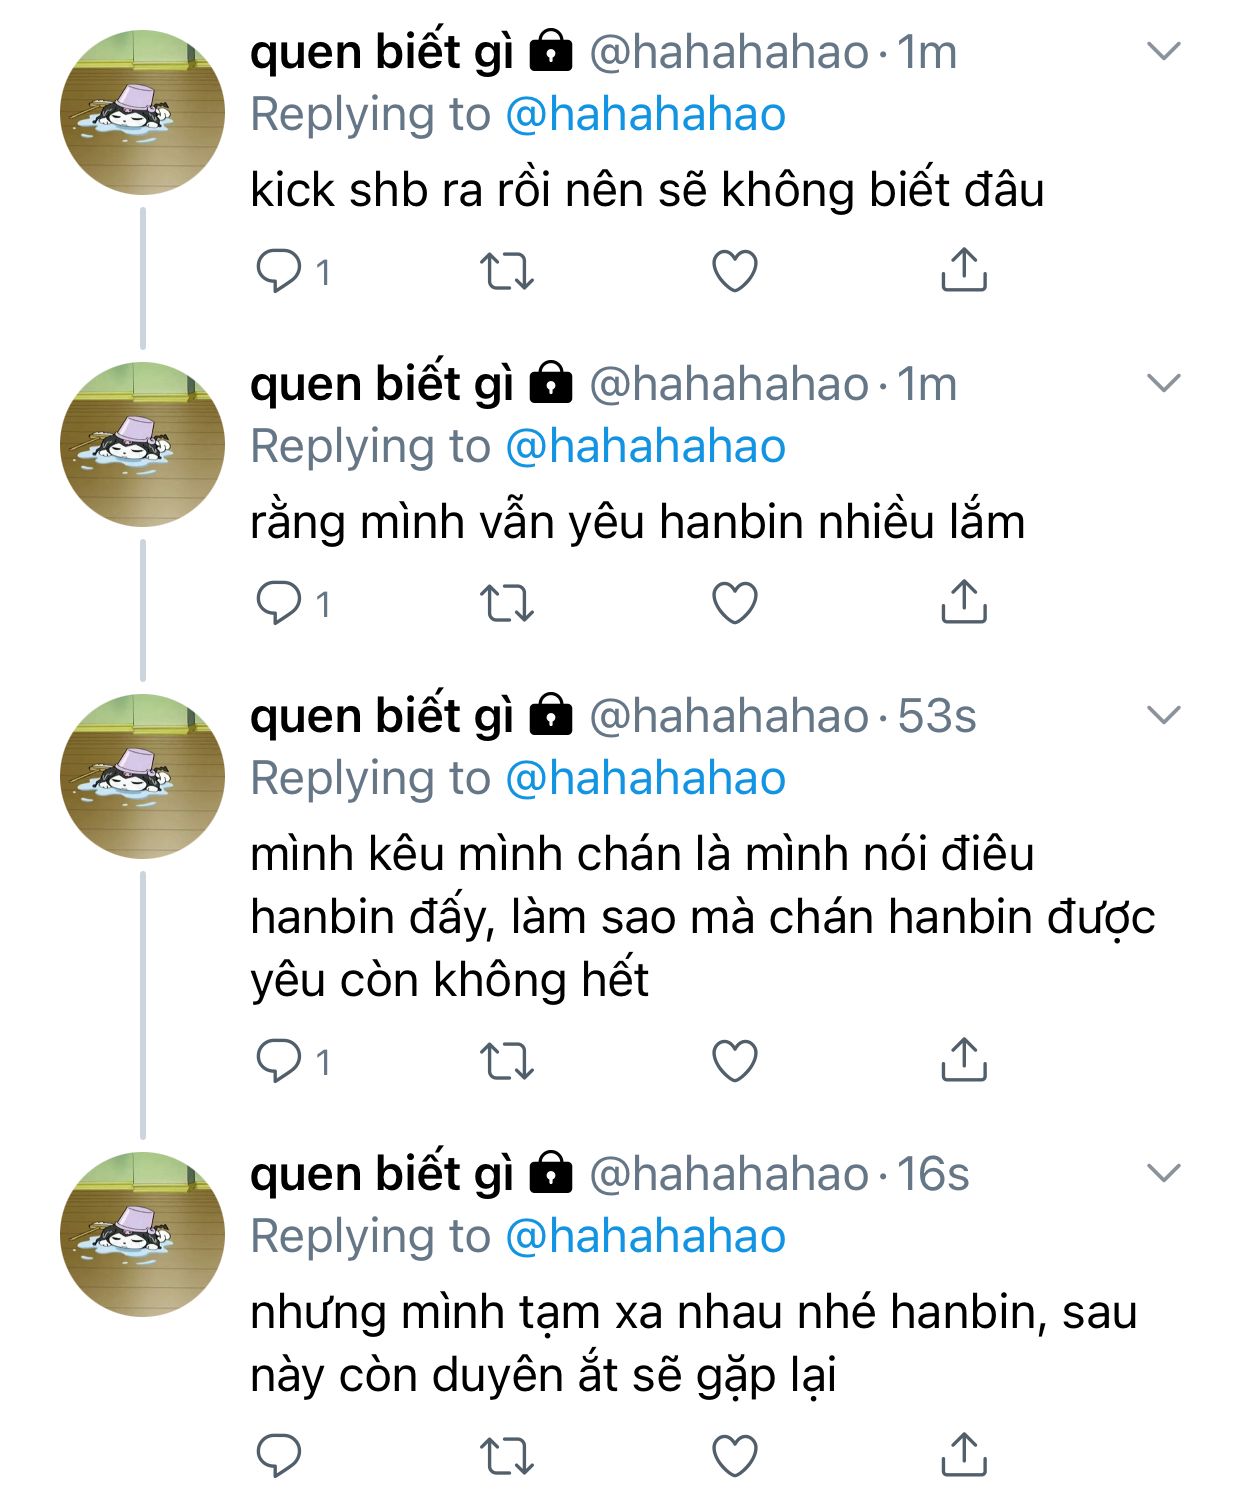This screenshot has width=1242, height=1497.
Task: Open options chevron on the first tweet
Action: click(1164, 51)
